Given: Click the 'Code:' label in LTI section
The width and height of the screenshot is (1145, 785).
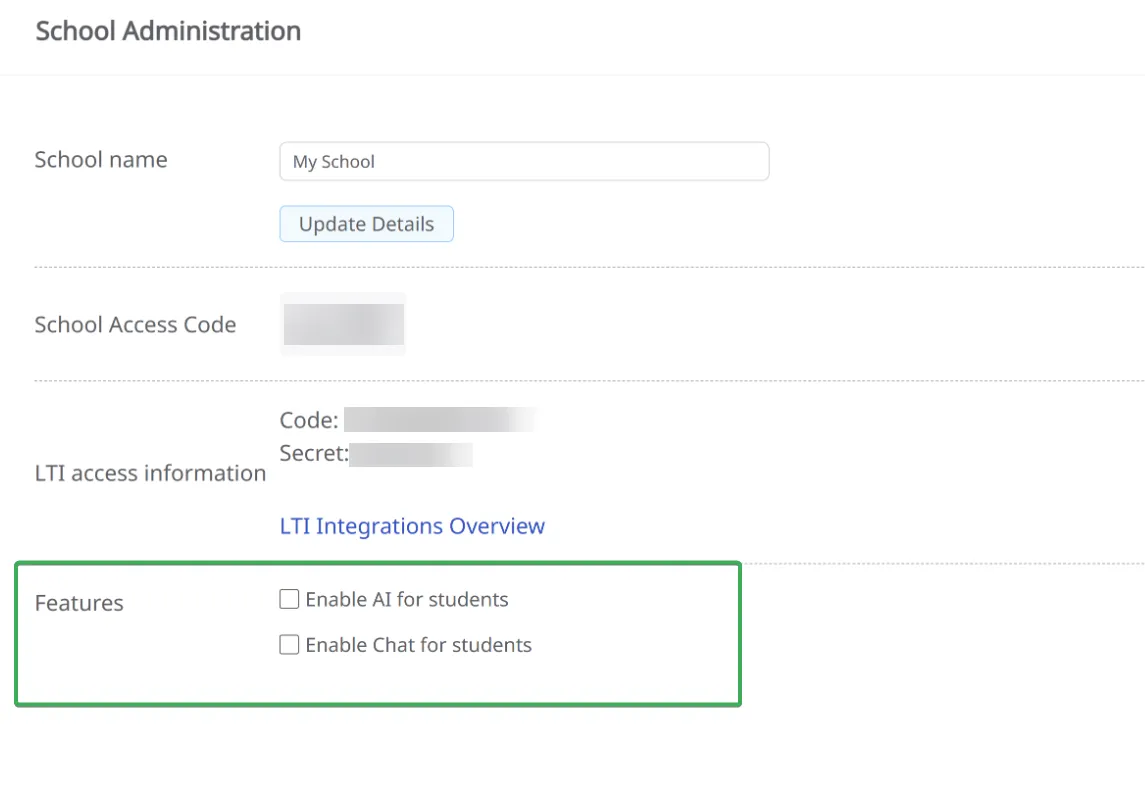Looking at the screenshot, I should click(309, 420).
